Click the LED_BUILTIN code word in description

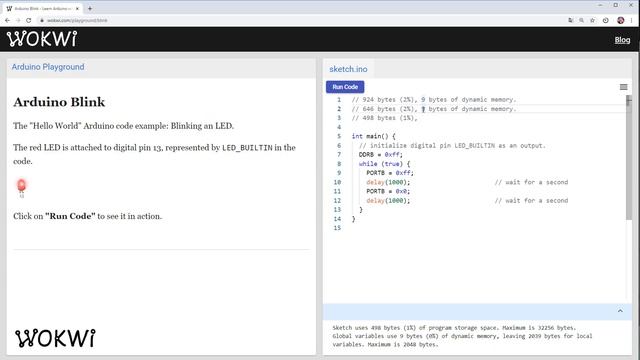[x=247, y=148]
